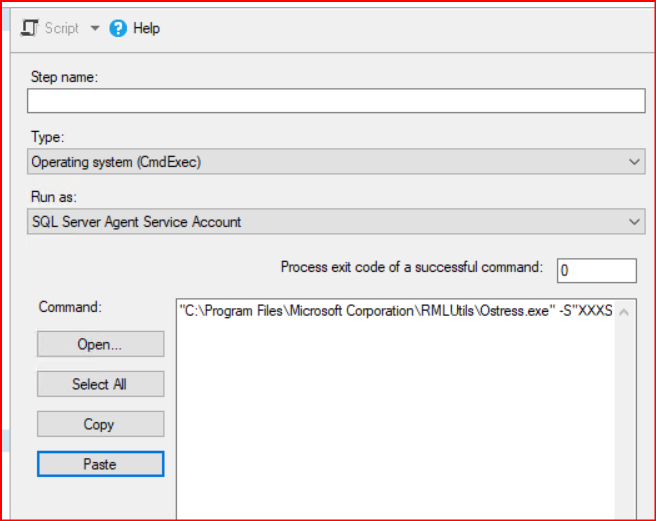The height and width of the screenshot is (521, 656).
Task: Expand the Run as combo box chevron
Action: (634, 222)
